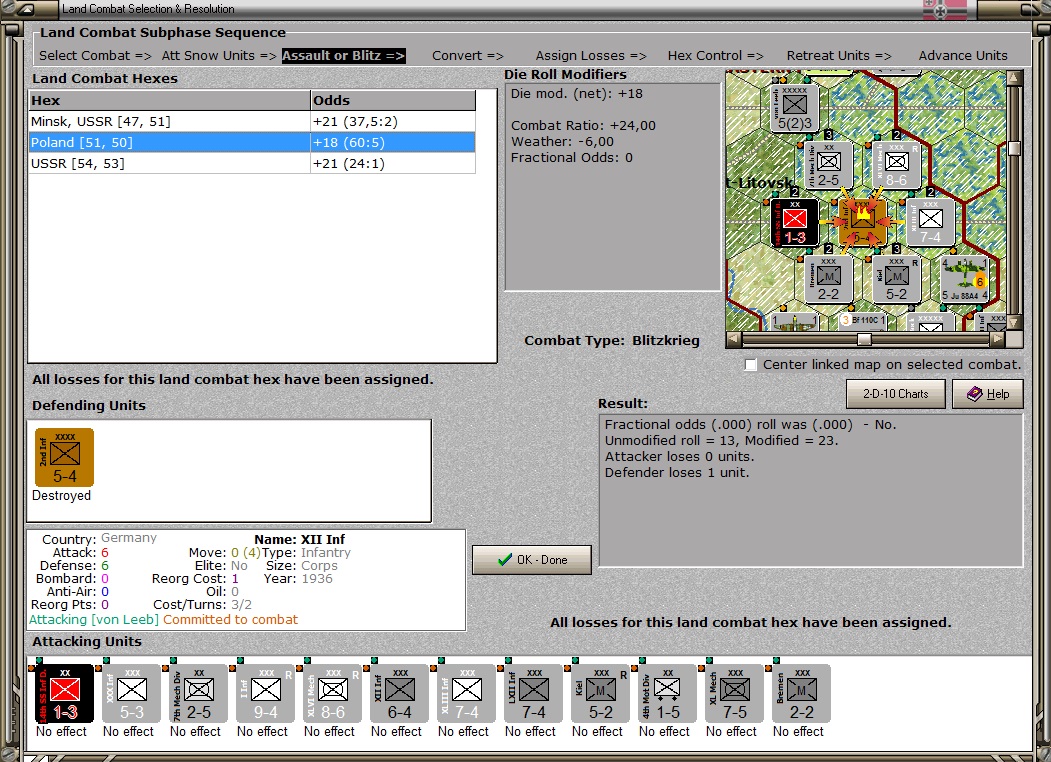Viewport: 1051px width, 762px height.
Task: Open the Help button
Action: tap(987, 394)
